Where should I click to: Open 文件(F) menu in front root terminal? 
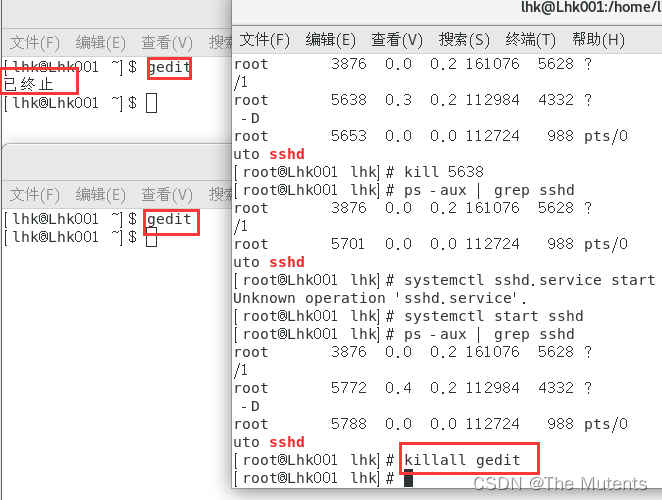click(x=265, y=40)
